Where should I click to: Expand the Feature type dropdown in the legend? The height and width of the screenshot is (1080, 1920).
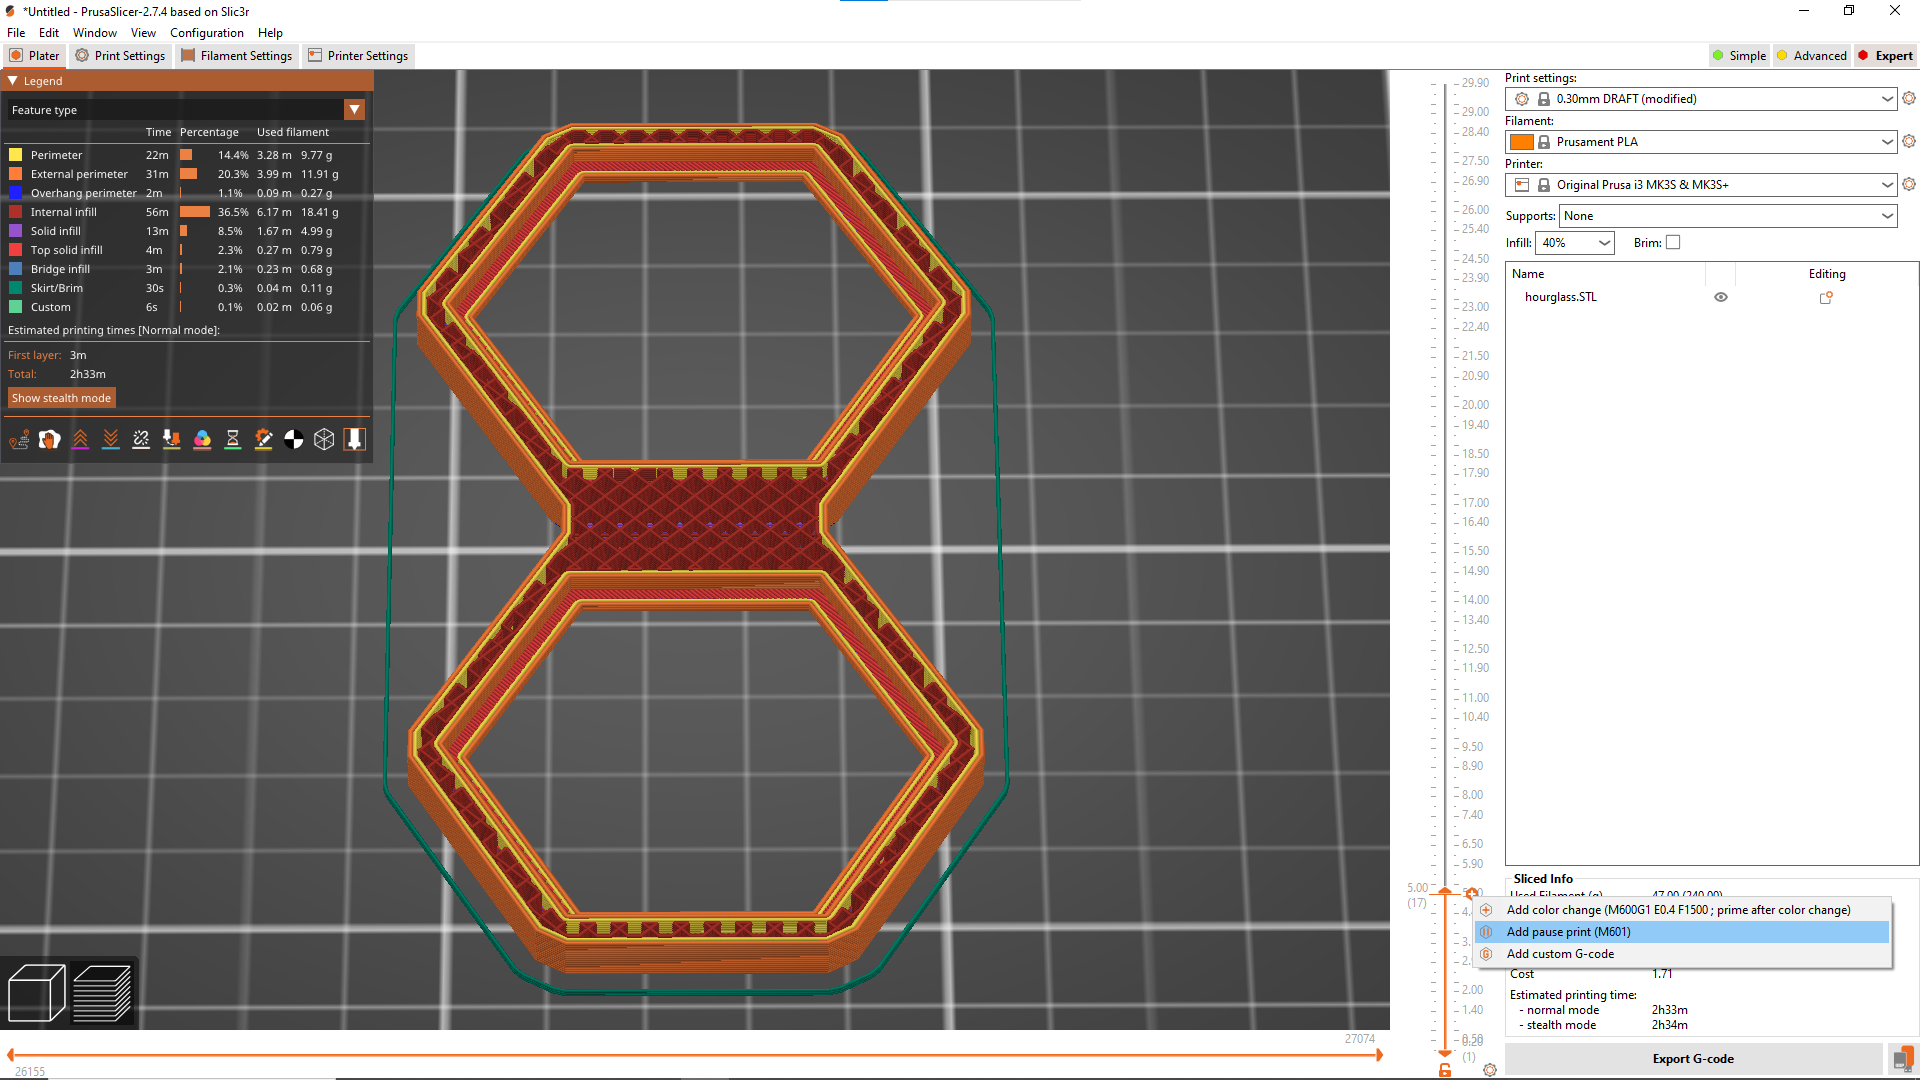355,109
